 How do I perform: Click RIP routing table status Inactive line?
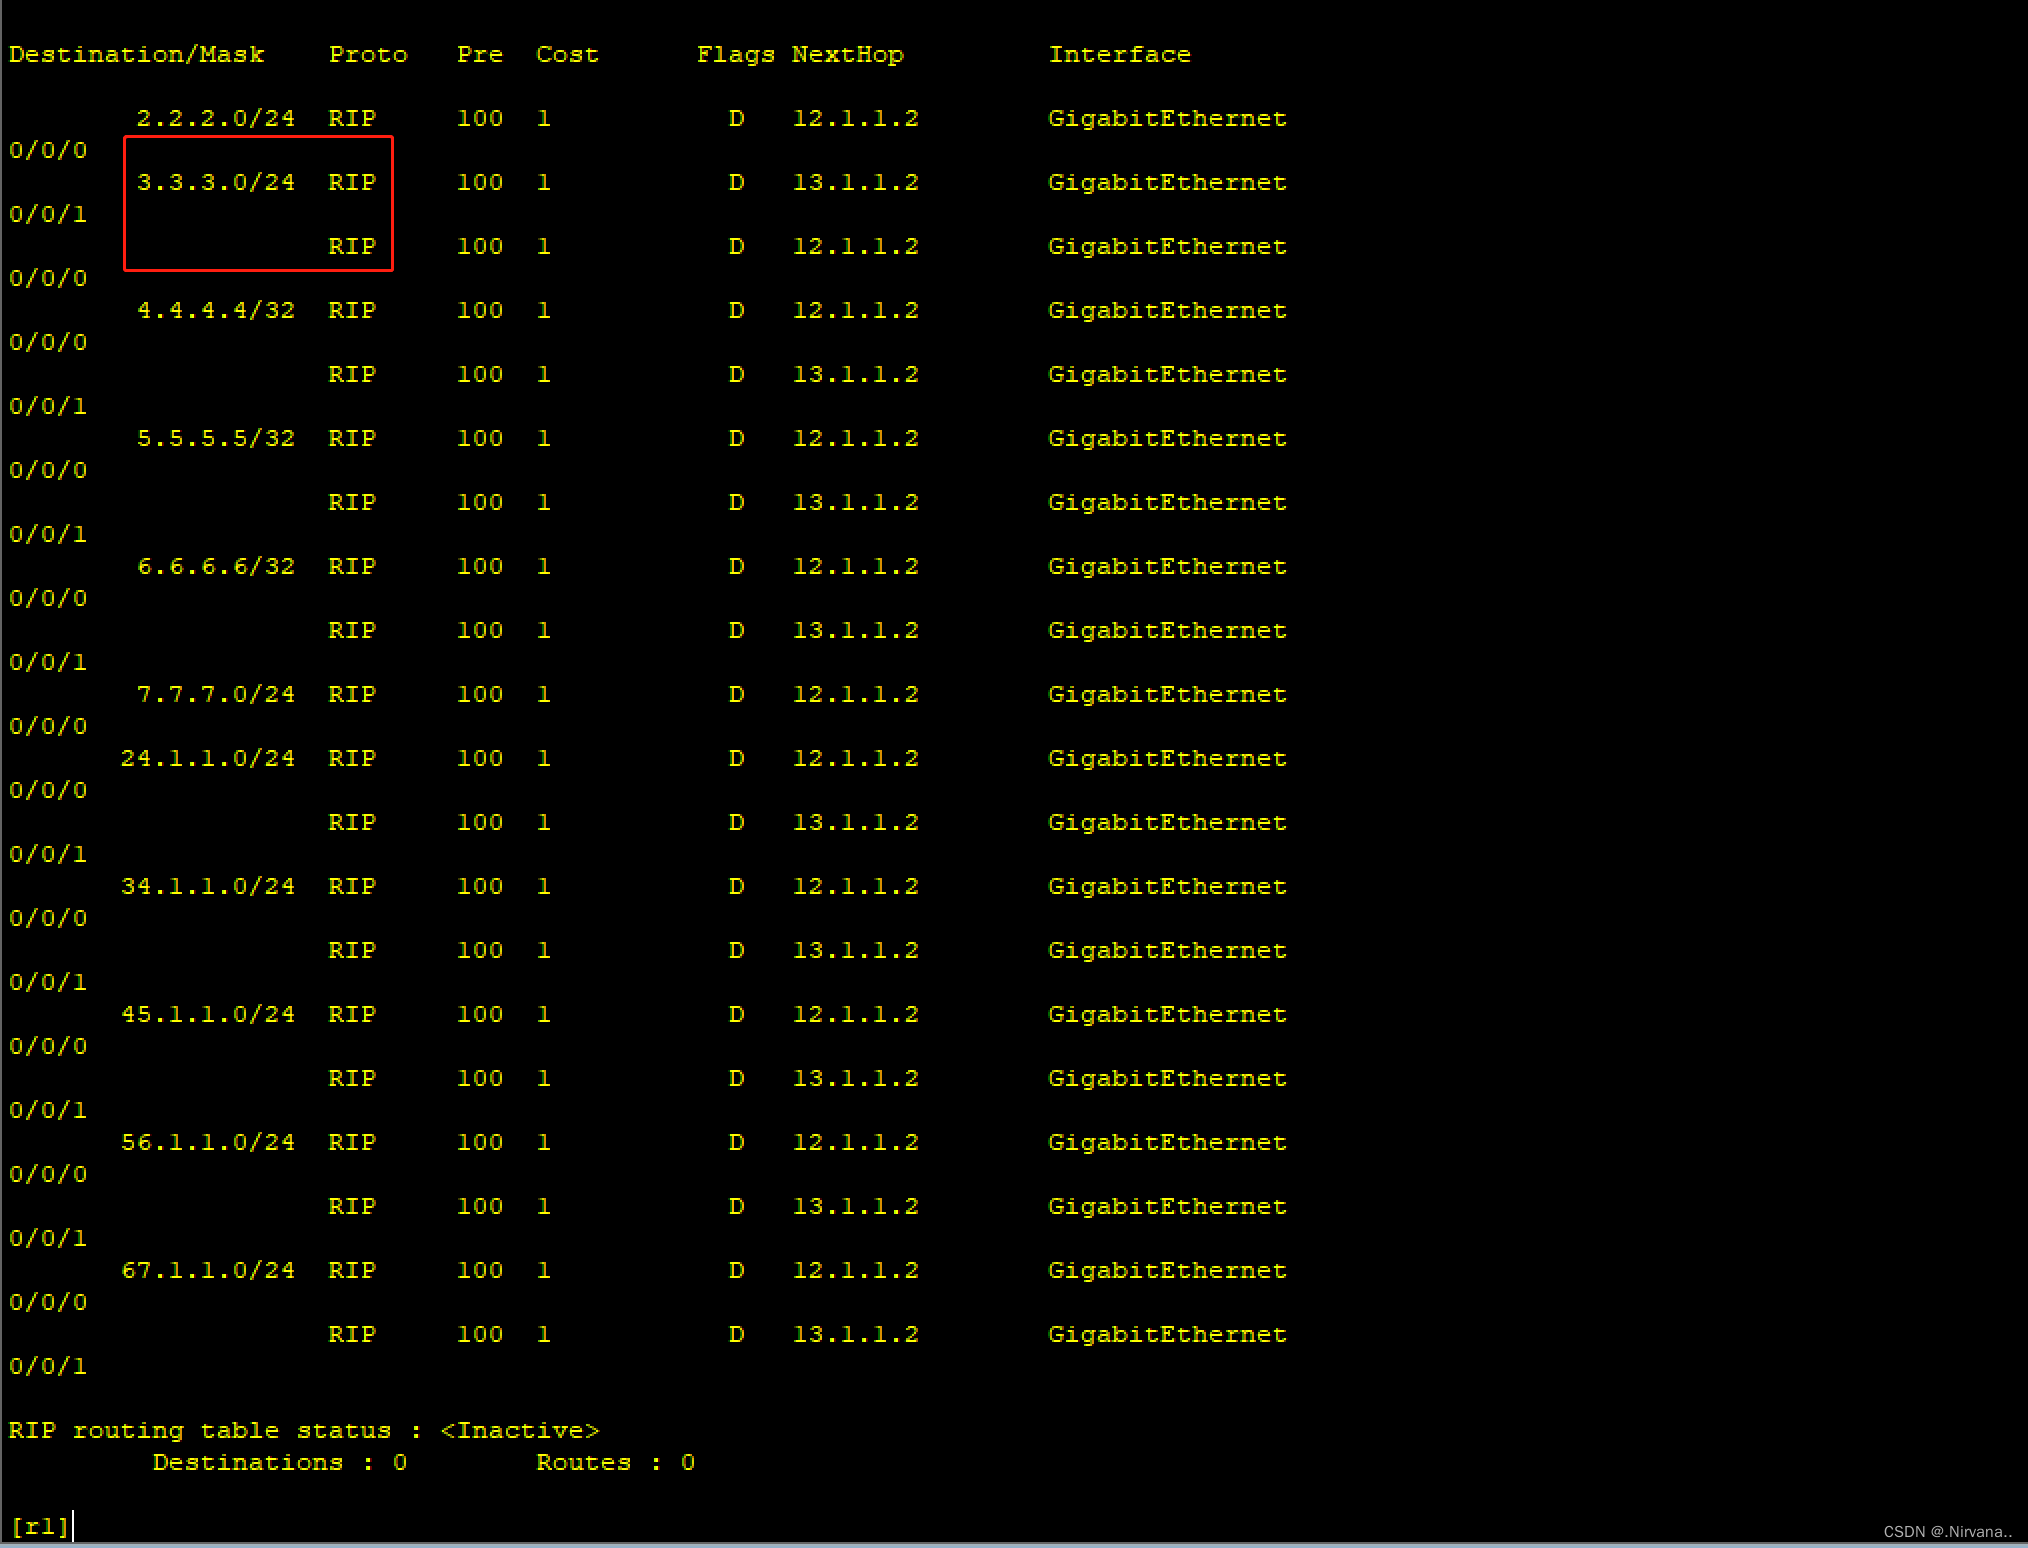(x=304, y=1431)
